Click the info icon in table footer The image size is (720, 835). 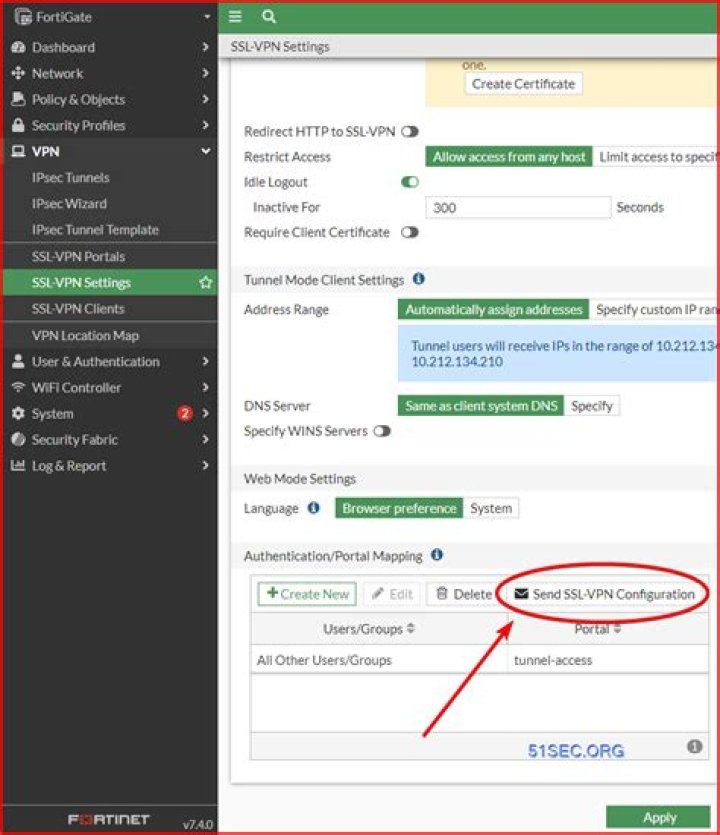click(694, 747)
